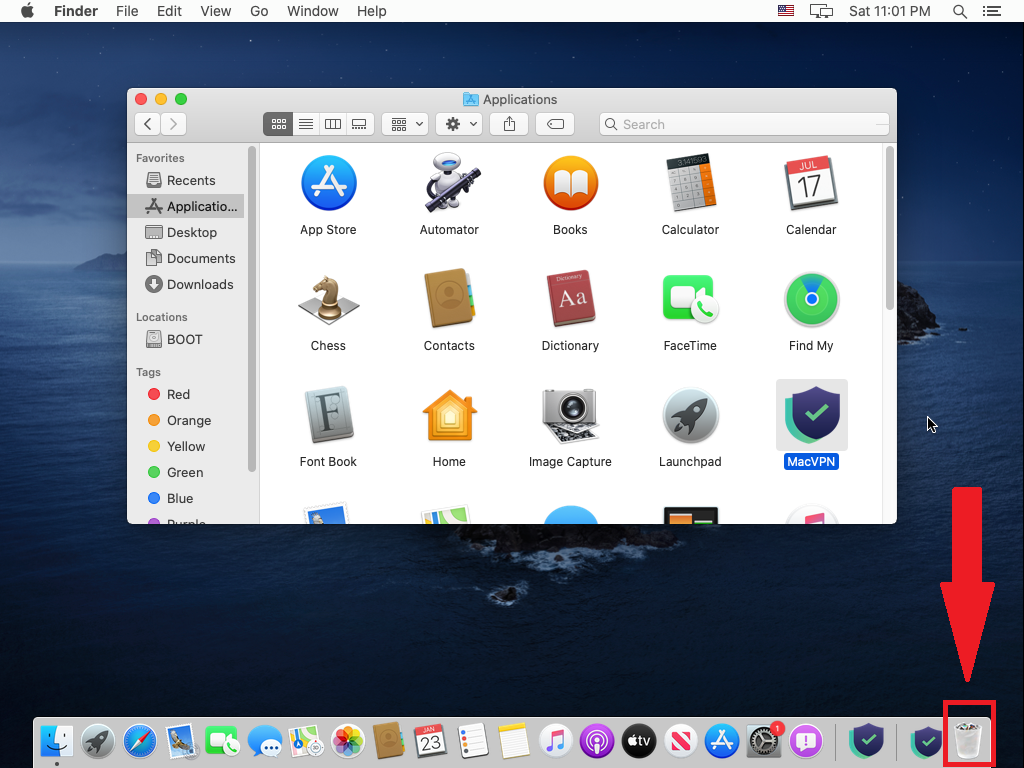
Task: Select the Find My app icon
Action: [x=811, y=299]
